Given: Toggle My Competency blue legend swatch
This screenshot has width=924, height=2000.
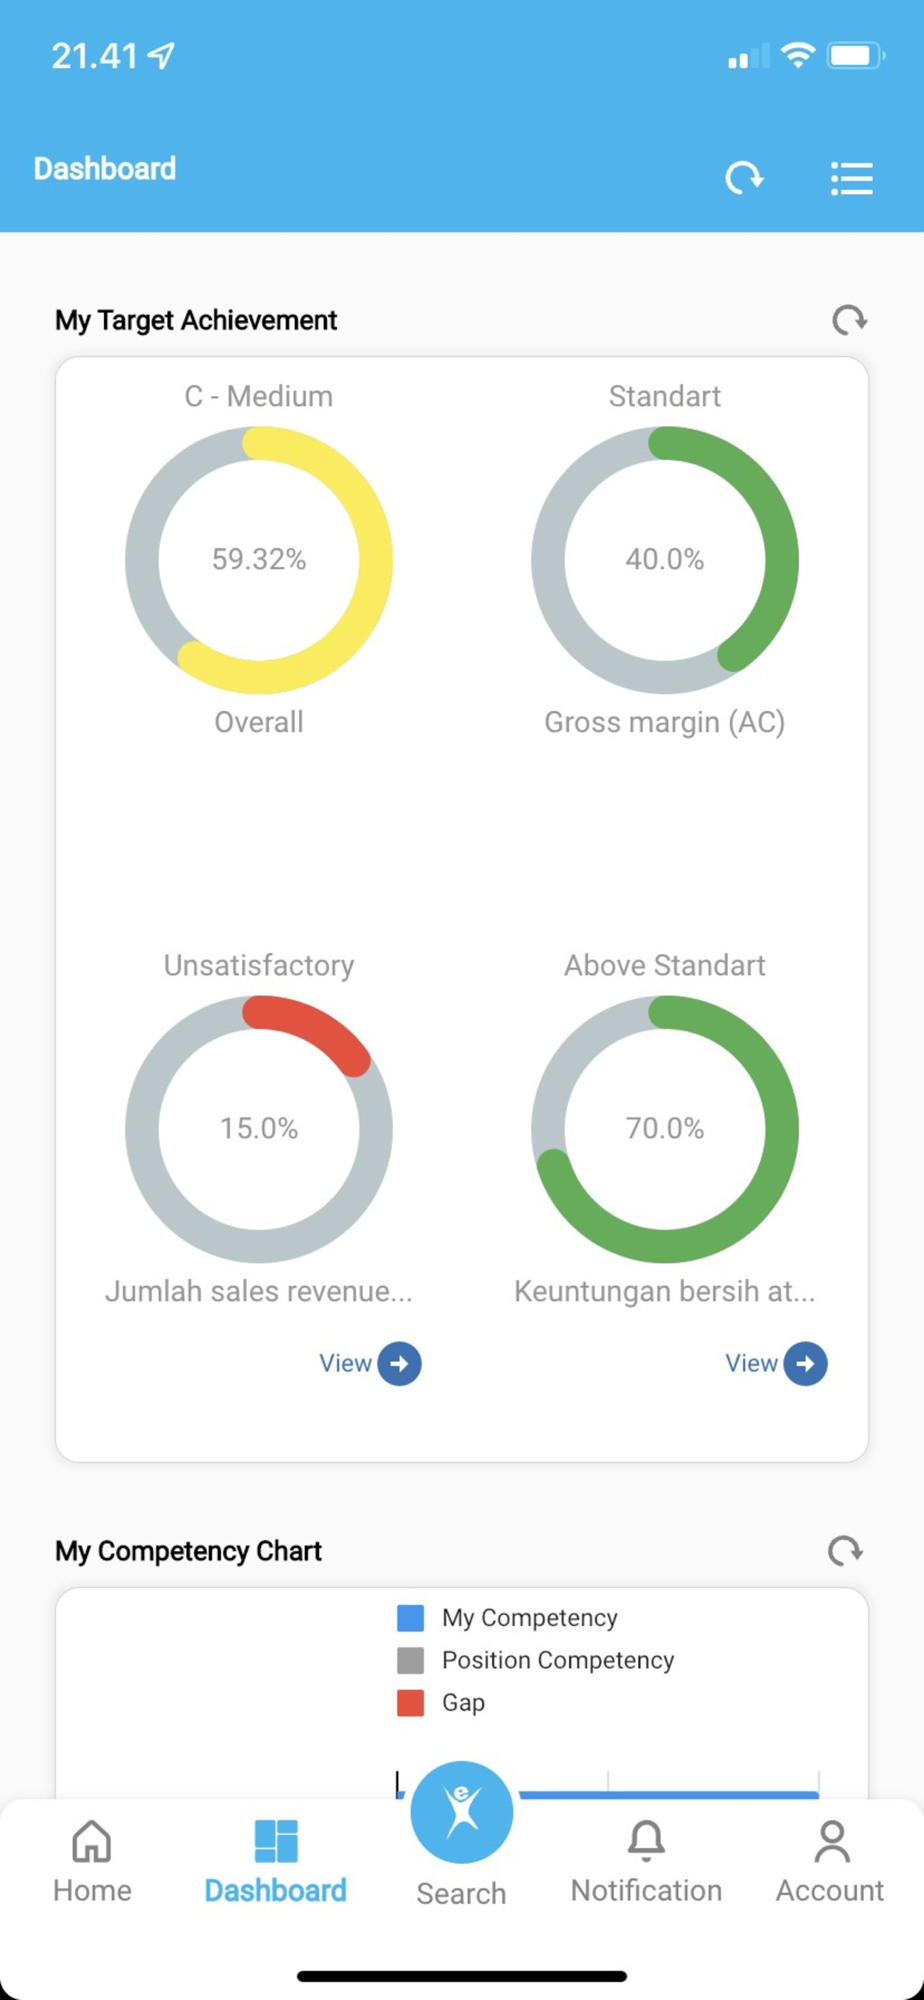Looking at the screenshot, I should [411, 1617].
